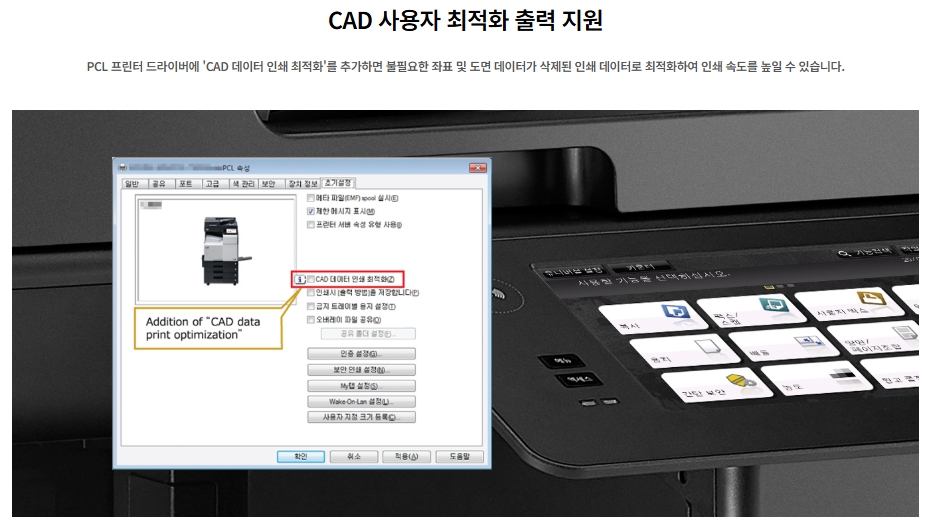Open the Wake-On-Lan 설정 button
Viewport: 928px width, 528px height.
click(361, 401)
